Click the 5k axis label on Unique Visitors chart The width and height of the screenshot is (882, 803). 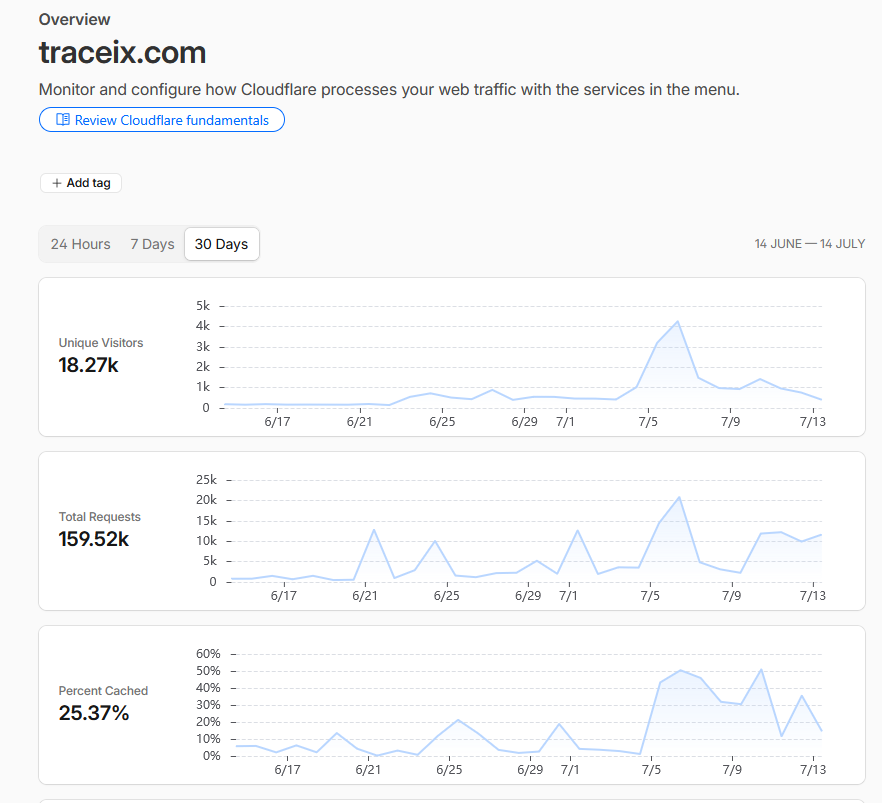[203, 306]
